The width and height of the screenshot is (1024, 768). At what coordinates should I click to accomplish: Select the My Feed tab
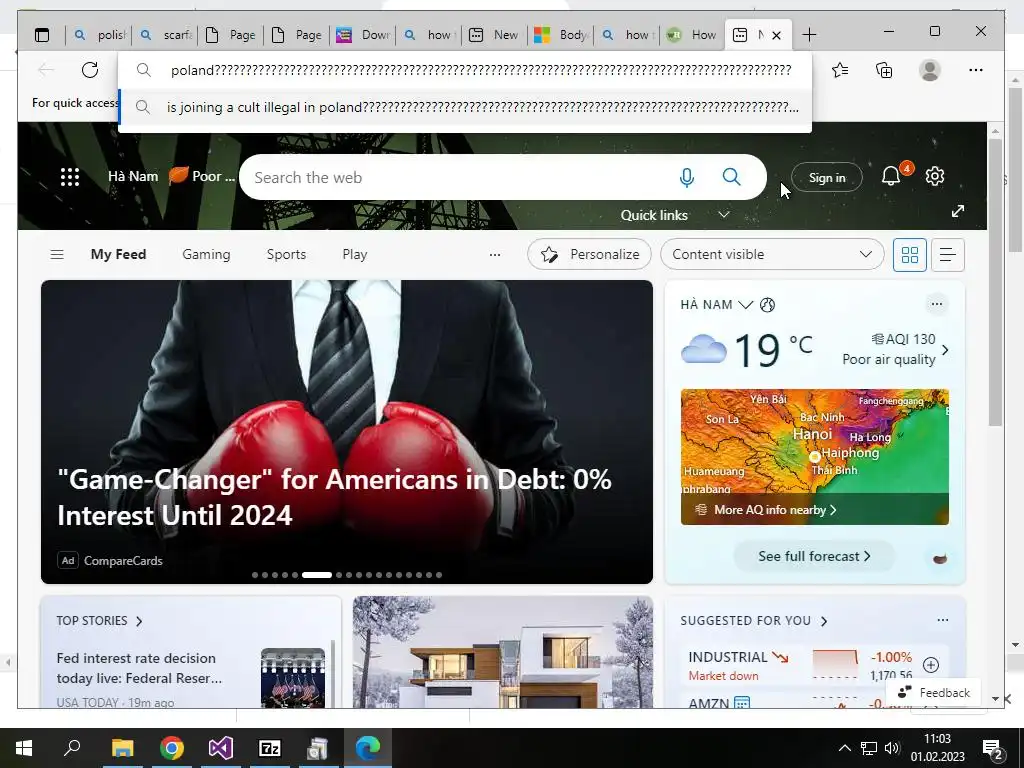[118, 255]
